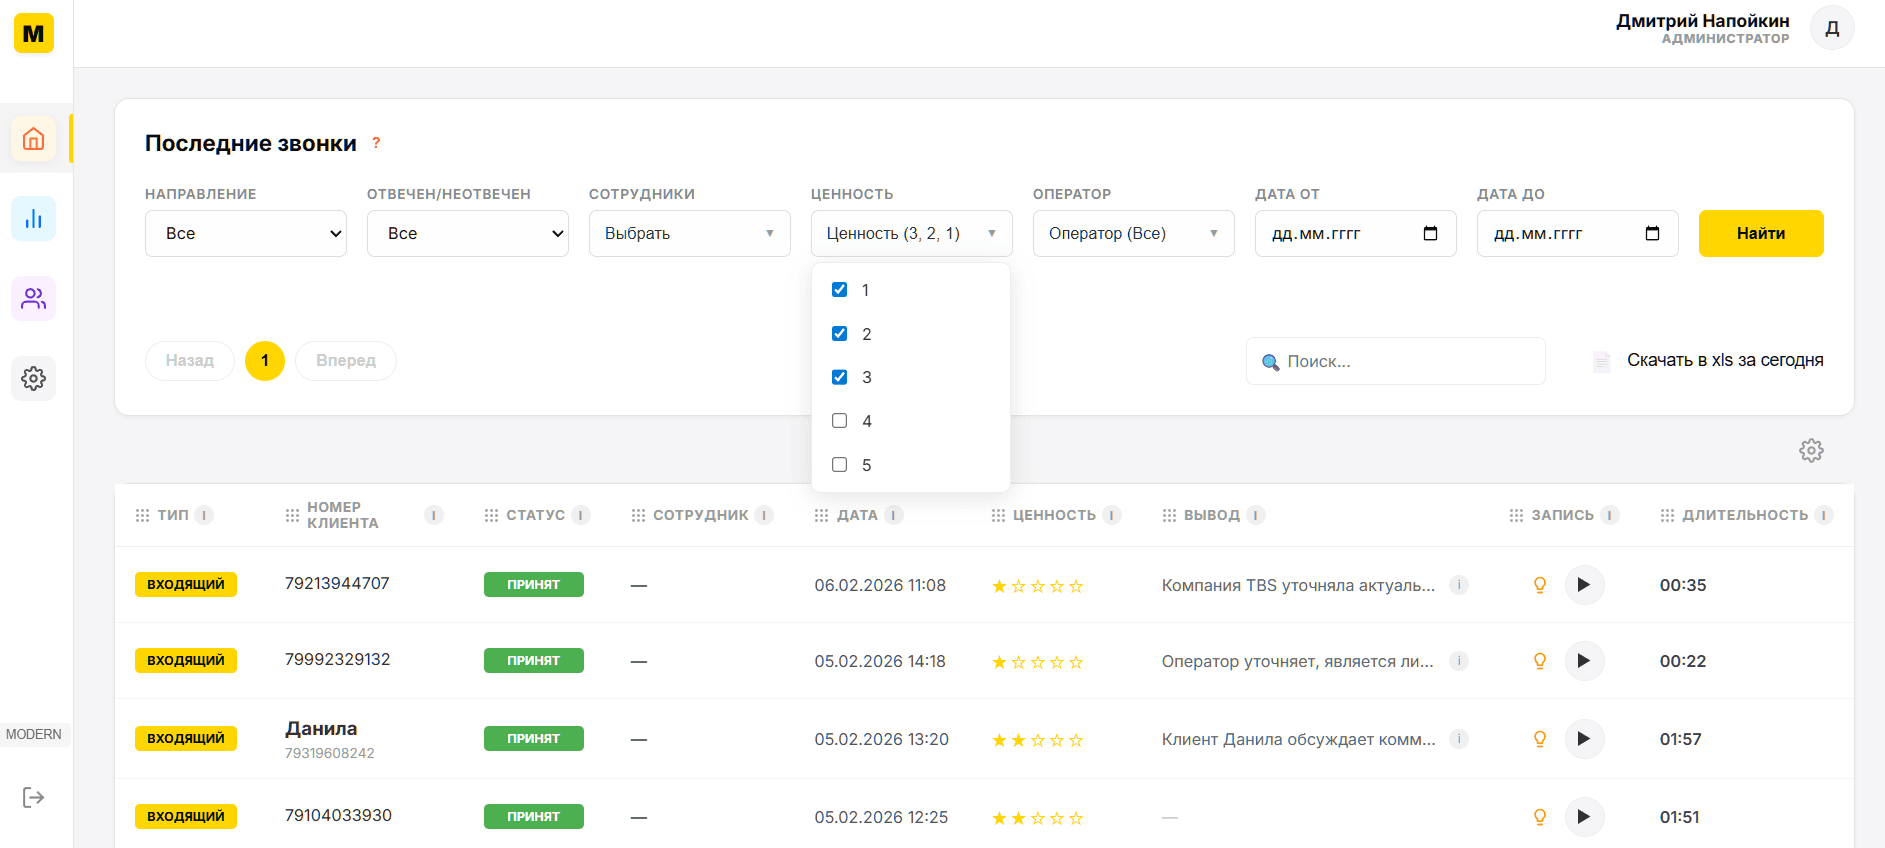Open the Сотрудники Выбрать dropdown
This screenshot has width=1885, height=848.
click(689, 234)
